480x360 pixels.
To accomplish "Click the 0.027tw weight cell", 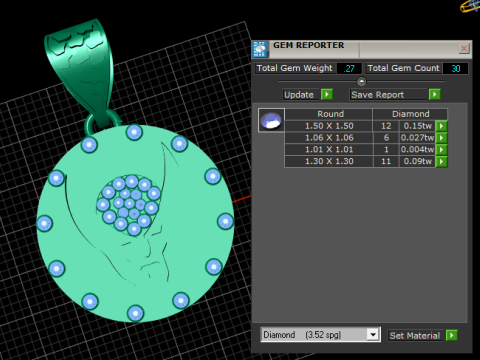I will (x=417, y=138).
